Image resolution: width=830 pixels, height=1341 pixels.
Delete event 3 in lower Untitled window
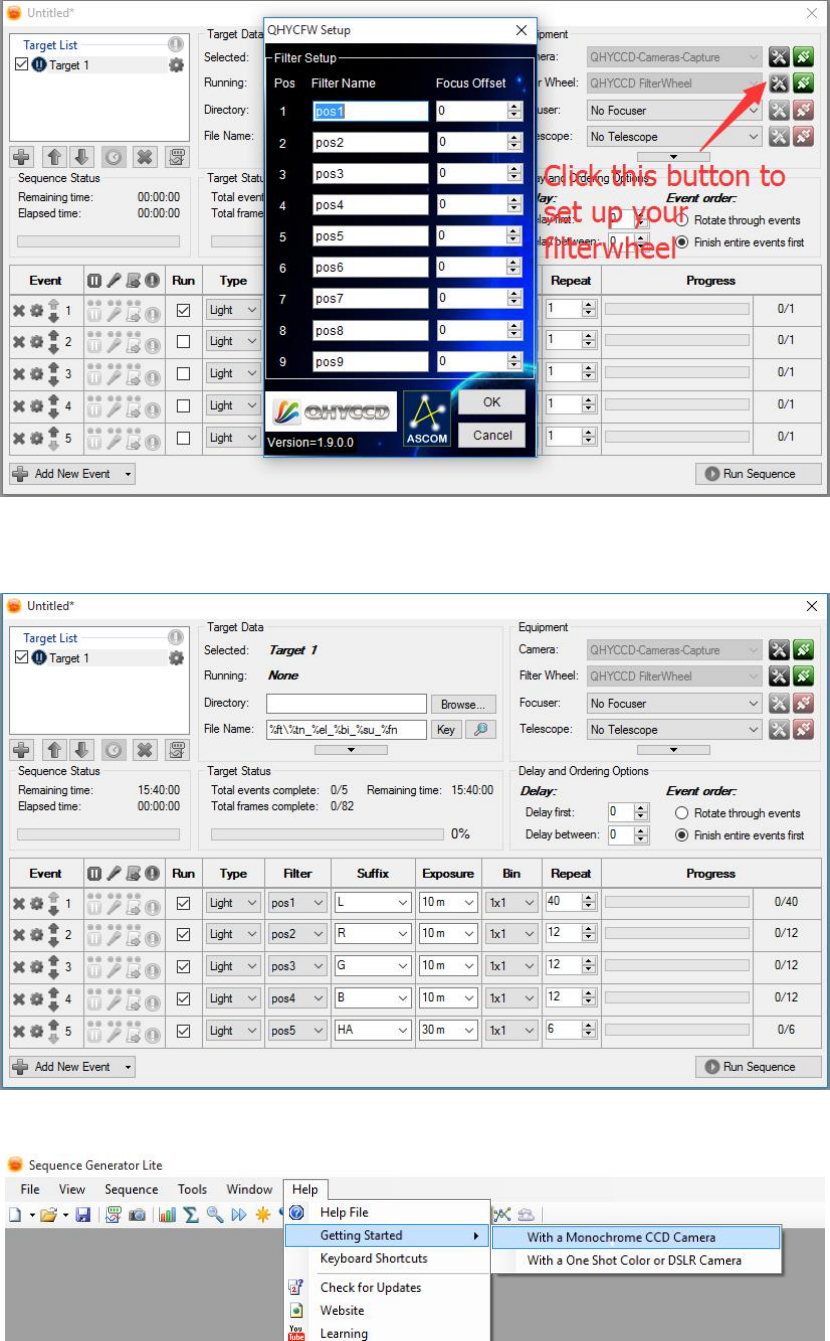click(18, 966)
